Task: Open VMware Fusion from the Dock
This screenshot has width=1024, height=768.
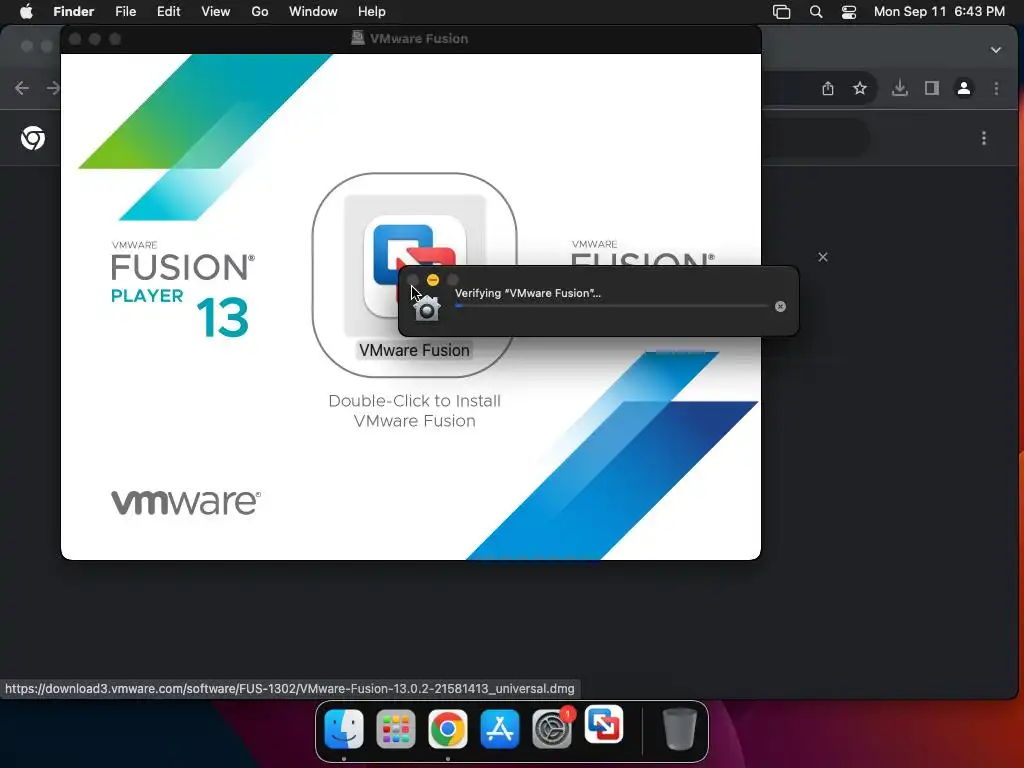Action: (603, 725)
